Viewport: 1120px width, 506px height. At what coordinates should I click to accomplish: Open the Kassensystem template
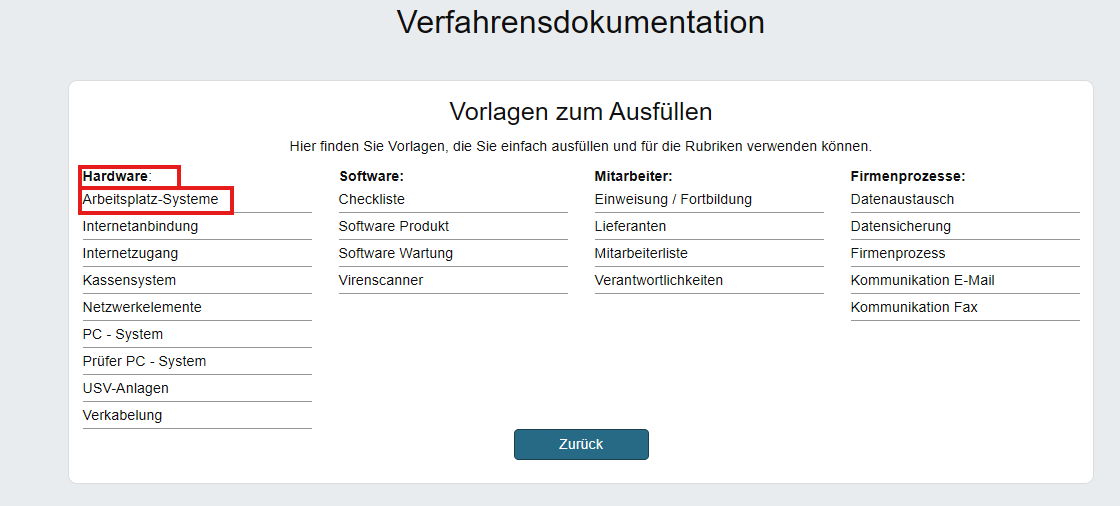[129, 280]
